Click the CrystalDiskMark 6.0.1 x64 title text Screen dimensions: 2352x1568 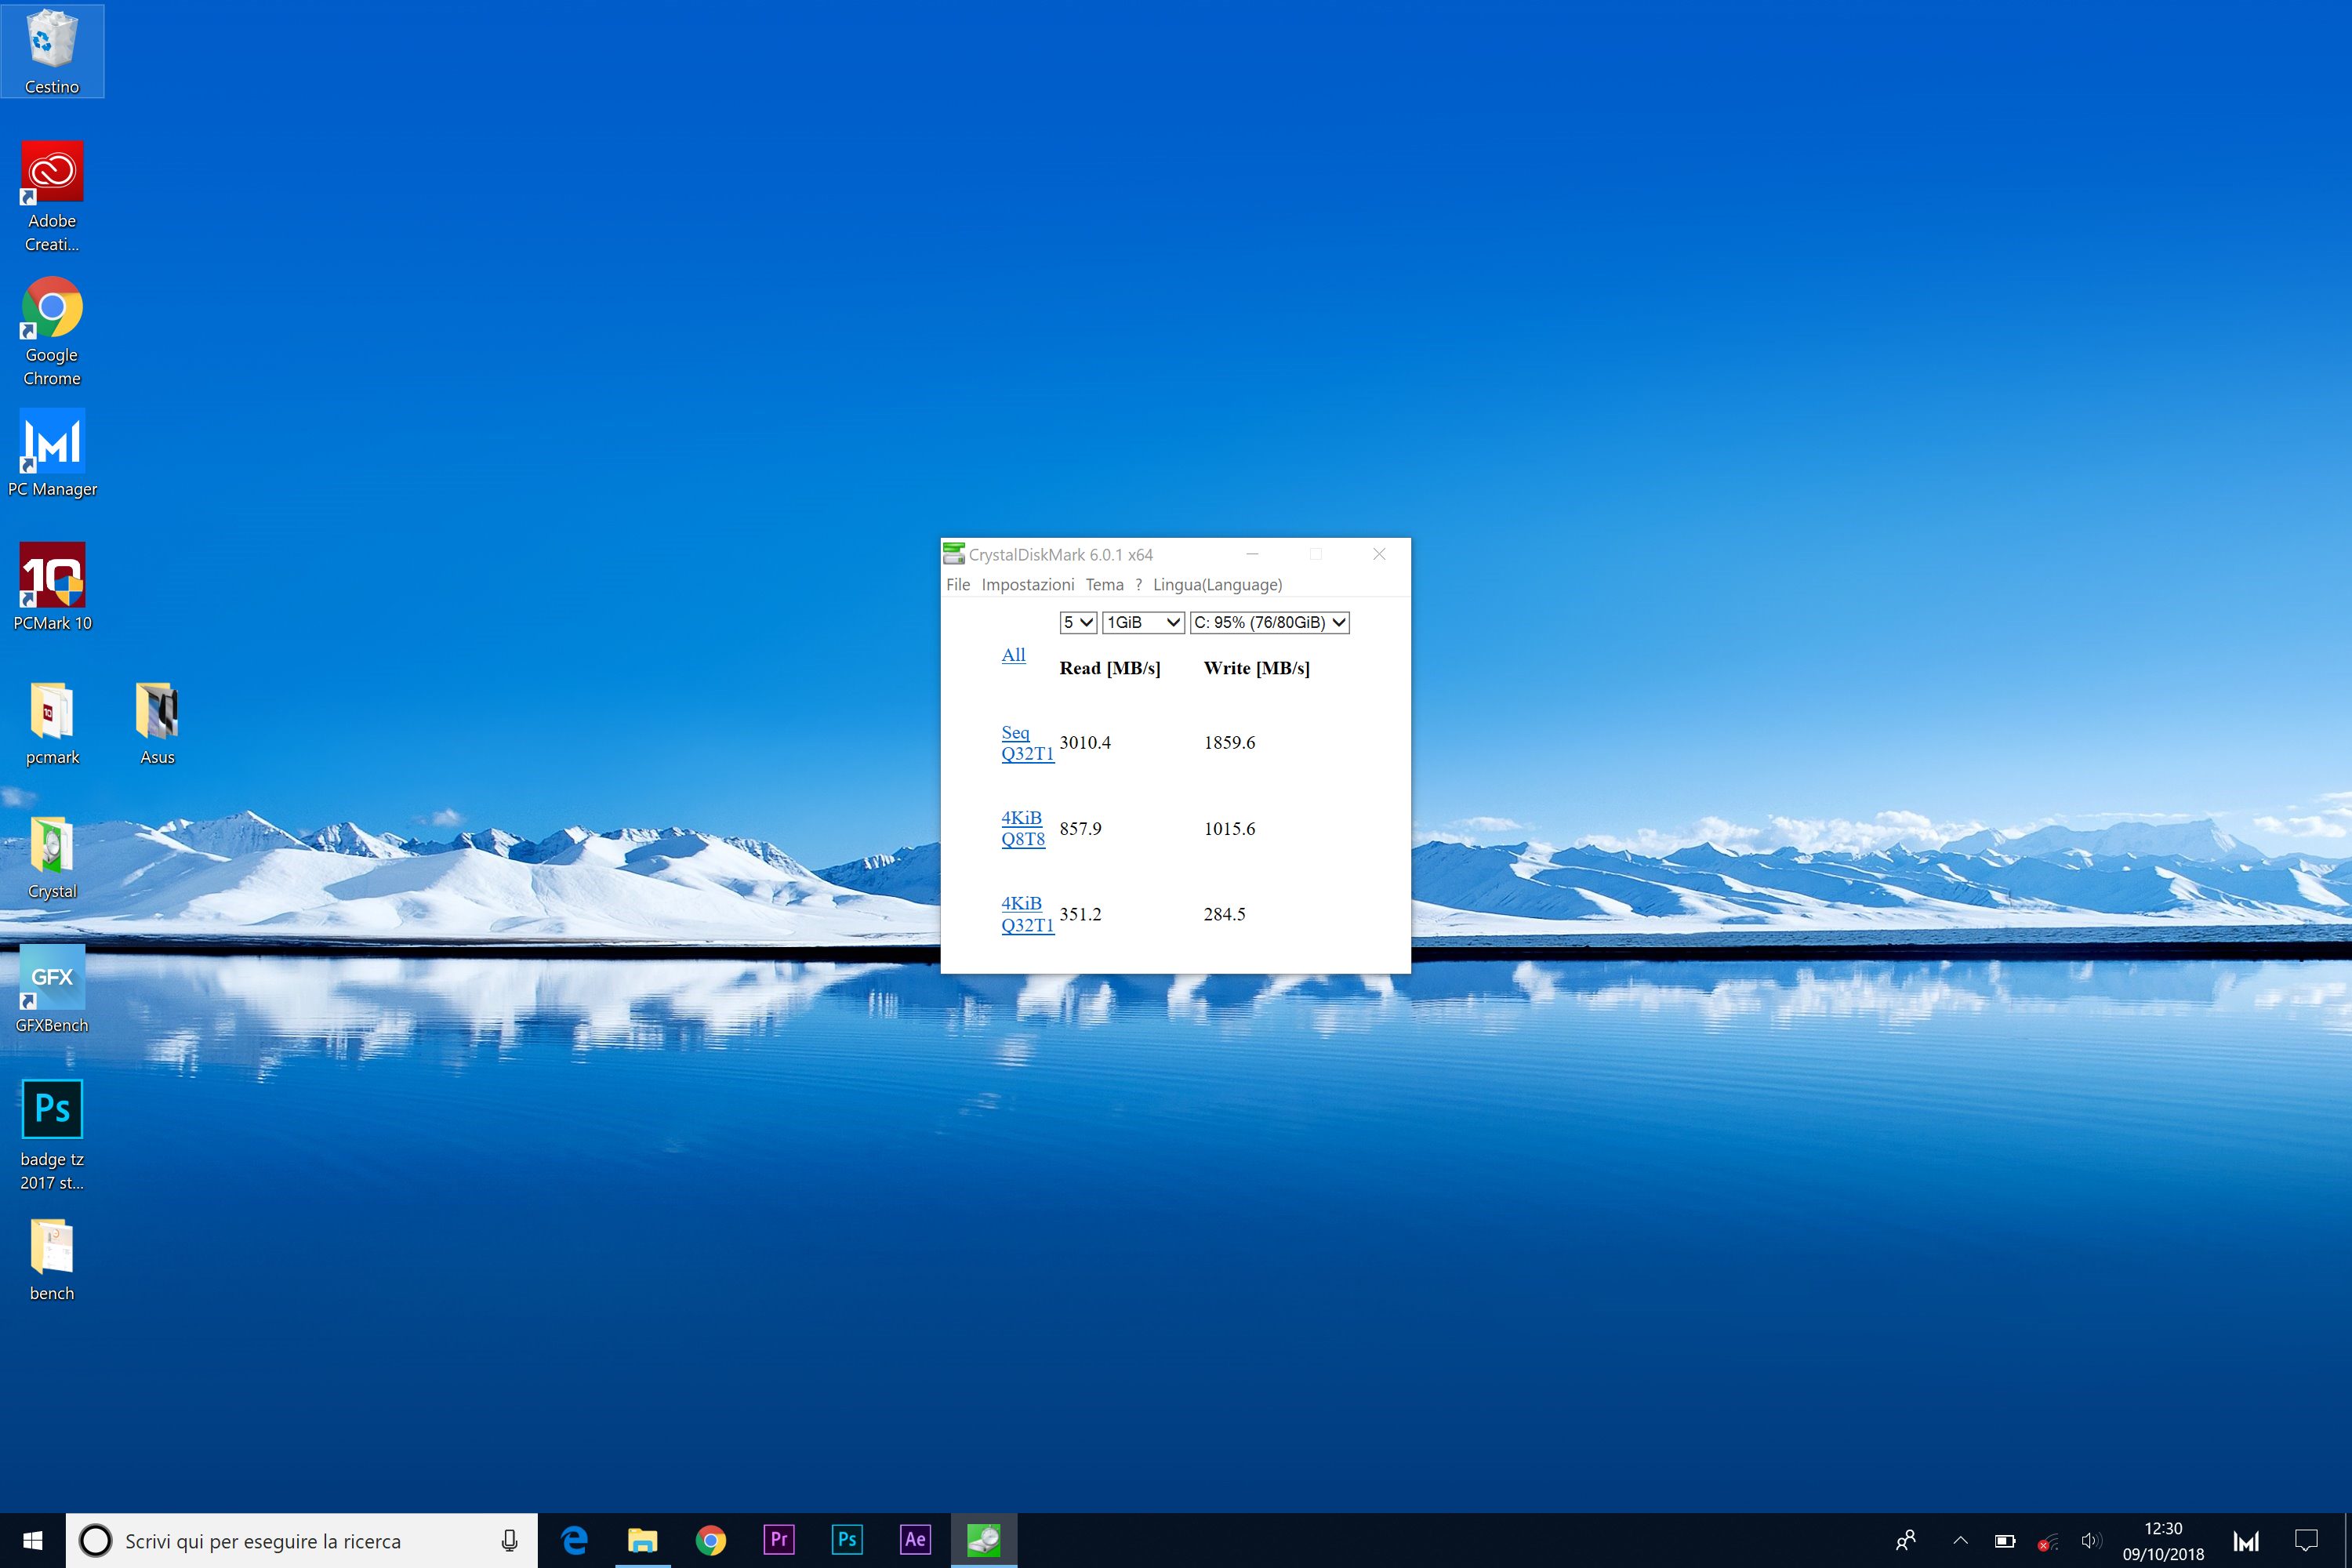pyautogui.click(x=1060, y=555)
